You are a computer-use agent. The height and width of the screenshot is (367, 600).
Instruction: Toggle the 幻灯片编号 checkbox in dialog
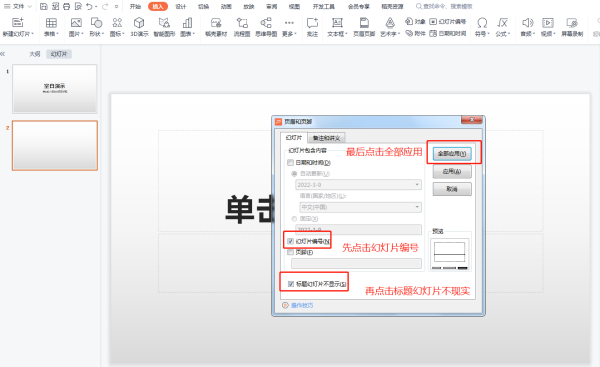pos(290,241)
